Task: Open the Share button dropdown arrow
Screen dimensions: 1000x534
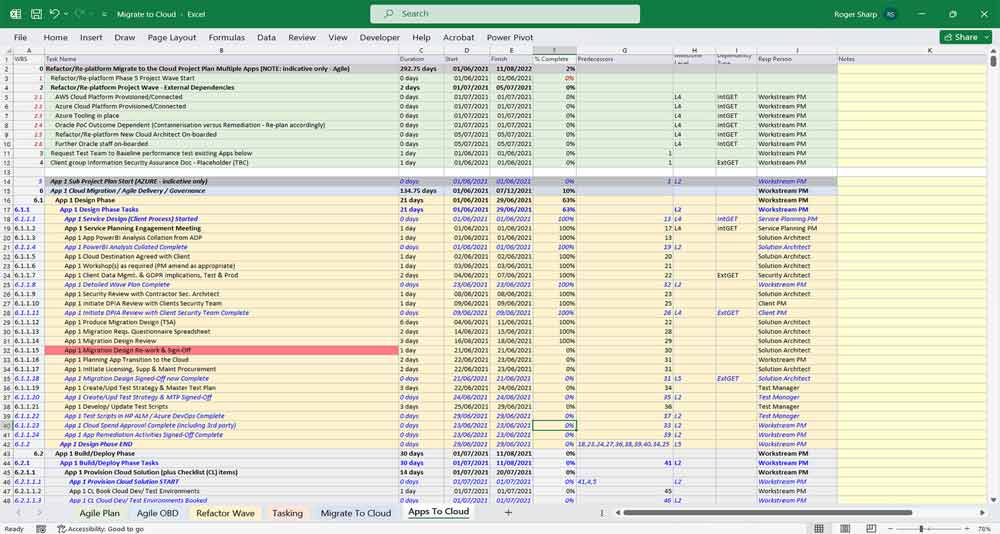Action: pos(985,37)
